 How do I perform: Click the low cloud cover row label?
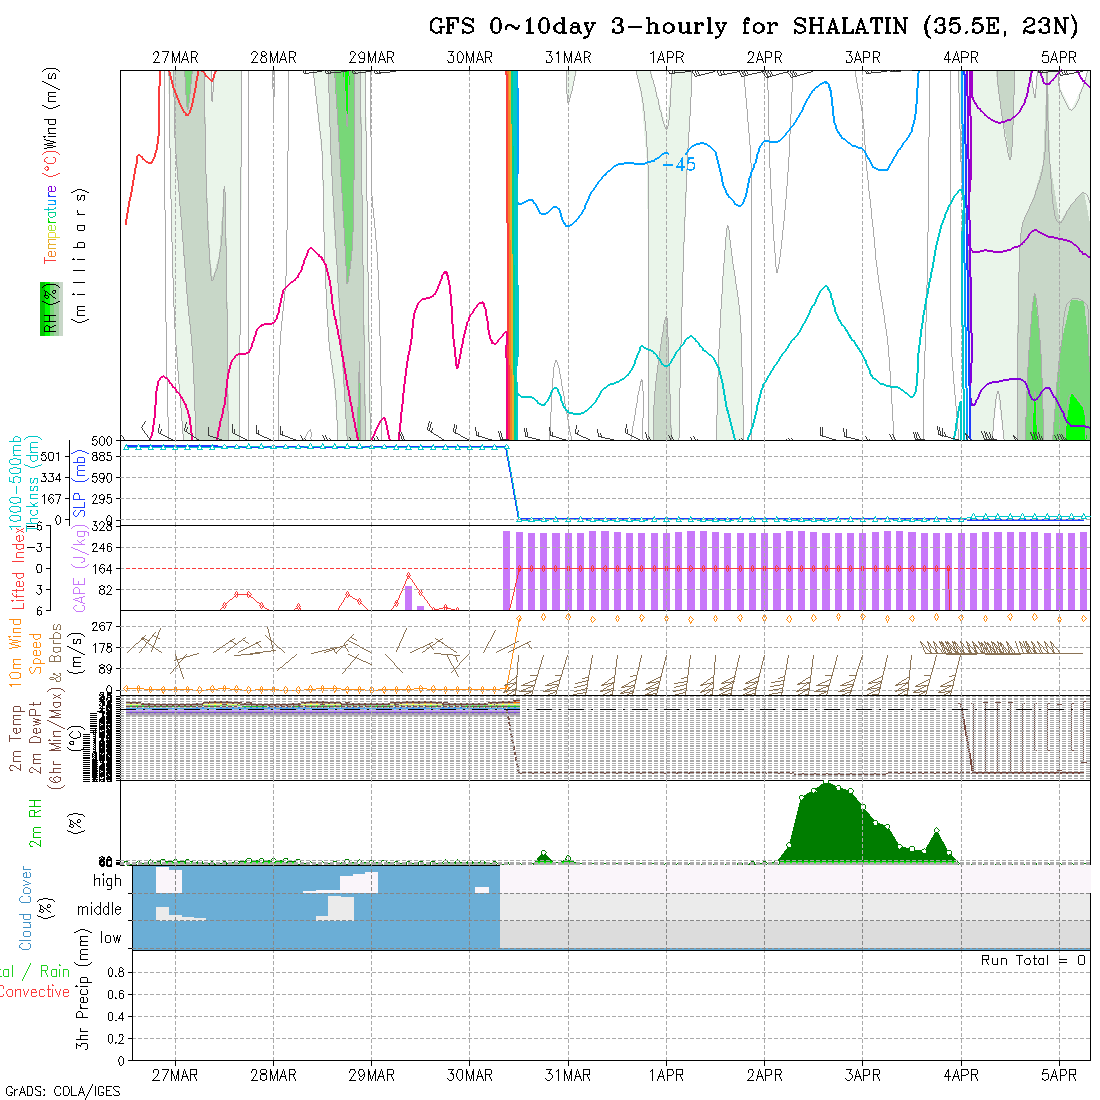coord(110,938)
